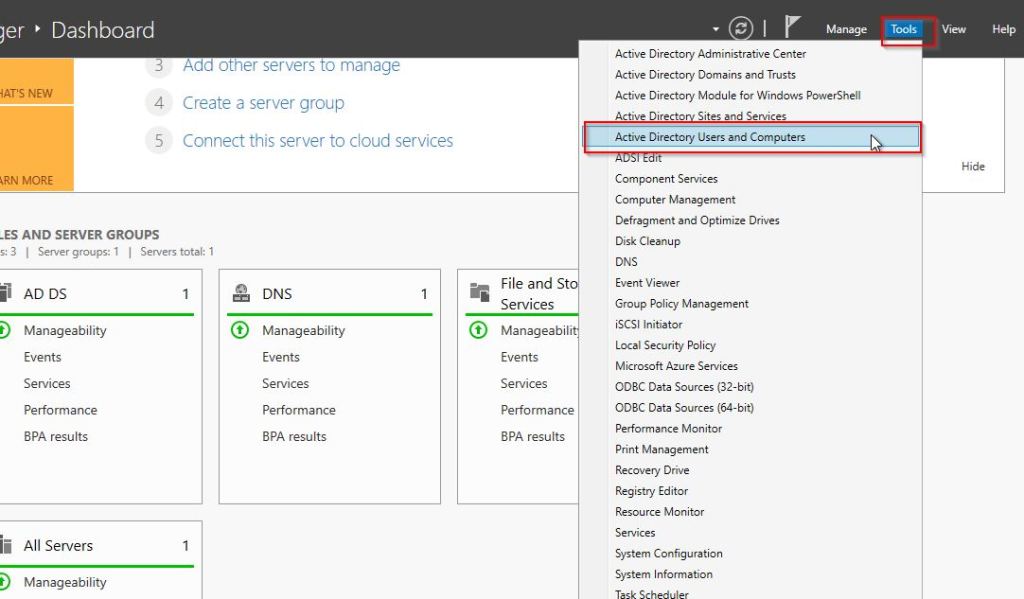Viewport: 1024px width, 599px height.
Task: Open Group Policy Management
Action: tap(681, 304)
